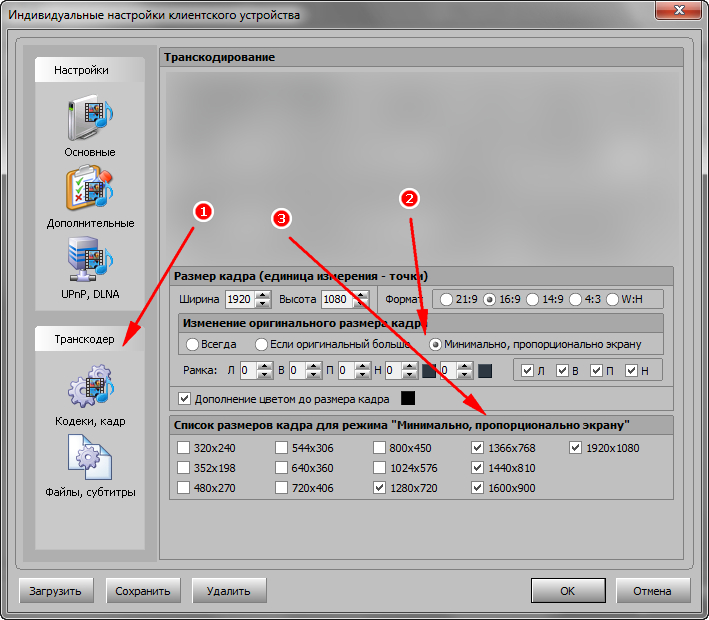This screenshot has height=620, width=709.
Task: Select Если оригинальный больше option
Action: pyautogui.click(x=262, y=344)
